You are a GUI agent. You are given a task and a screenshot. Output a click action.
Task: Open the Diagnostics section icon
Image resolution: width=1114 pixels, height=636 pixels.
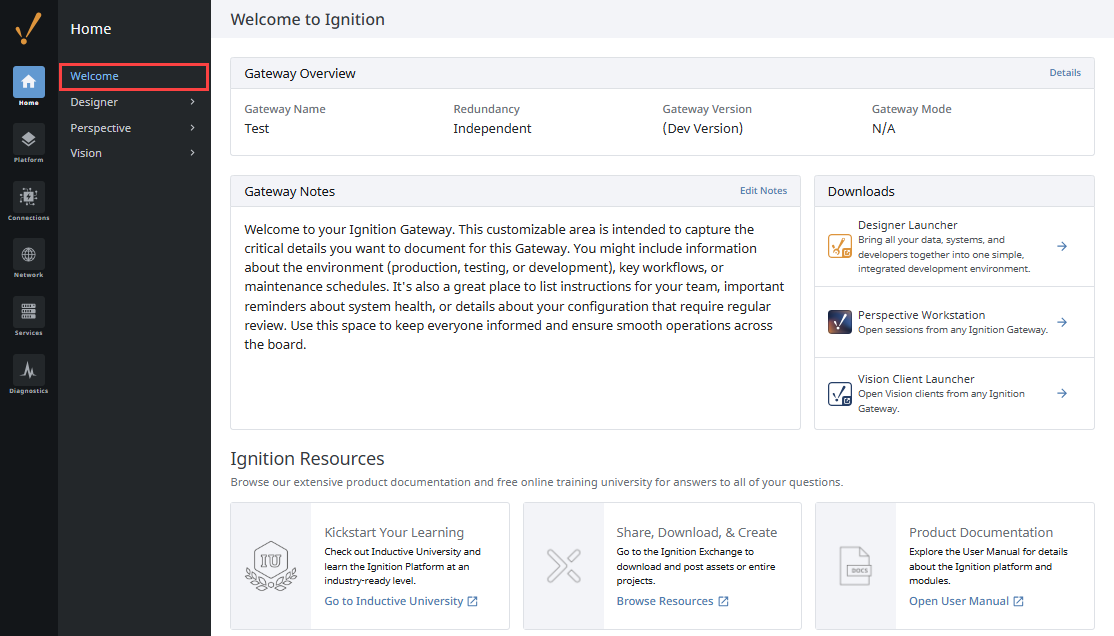click(28, 370)
